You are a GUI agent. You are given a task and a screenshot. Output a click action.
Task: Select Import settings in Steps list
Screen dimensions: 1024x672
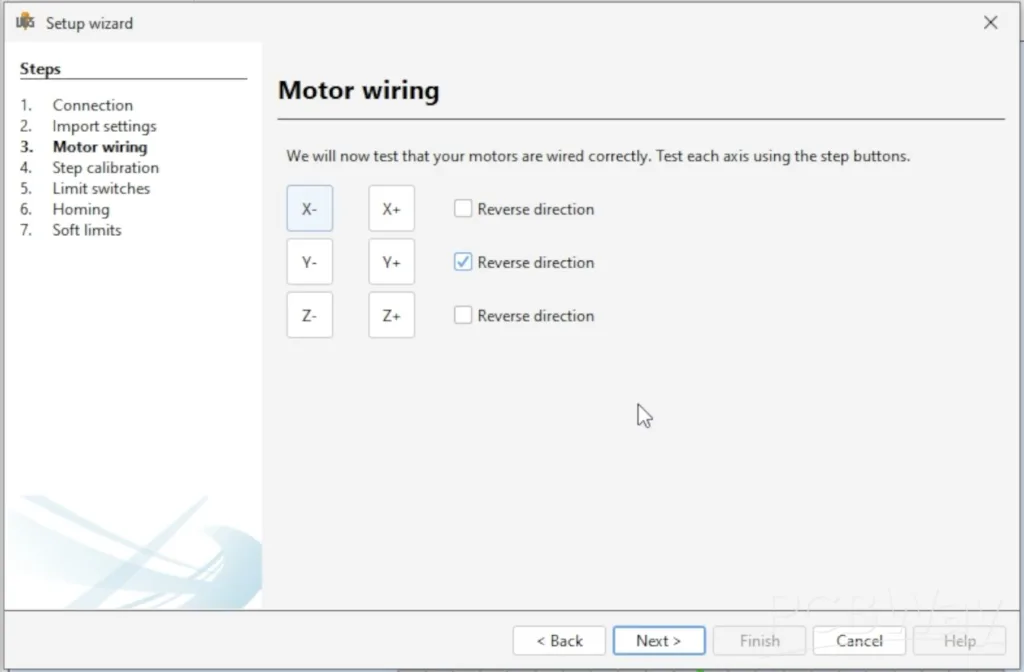(104, 126)
